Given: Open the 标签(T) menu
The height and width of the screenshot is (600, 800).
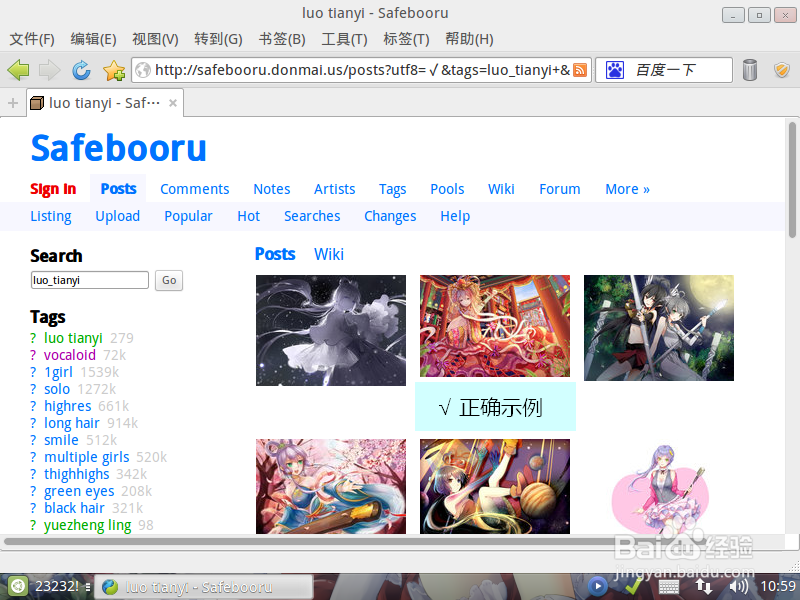Looking at the screenshot, I should click(x=406, y=39).
